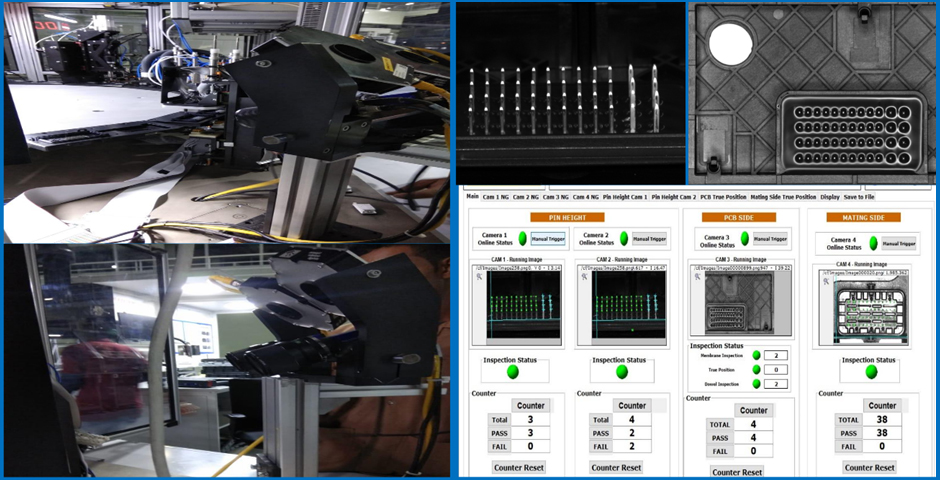Click Counter header button in Camera 2 panel

click(632, 406)
